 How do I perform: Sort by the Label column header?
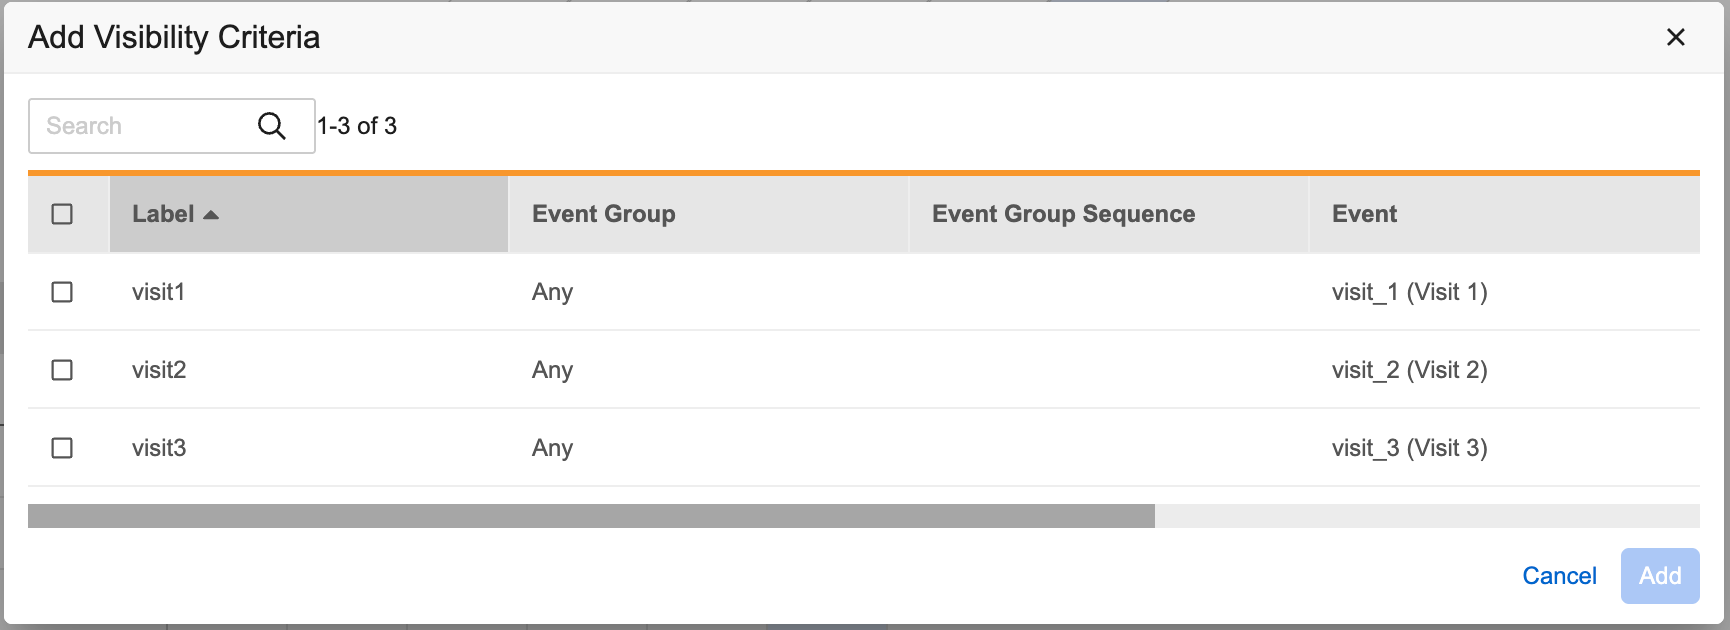coord(163,214)
